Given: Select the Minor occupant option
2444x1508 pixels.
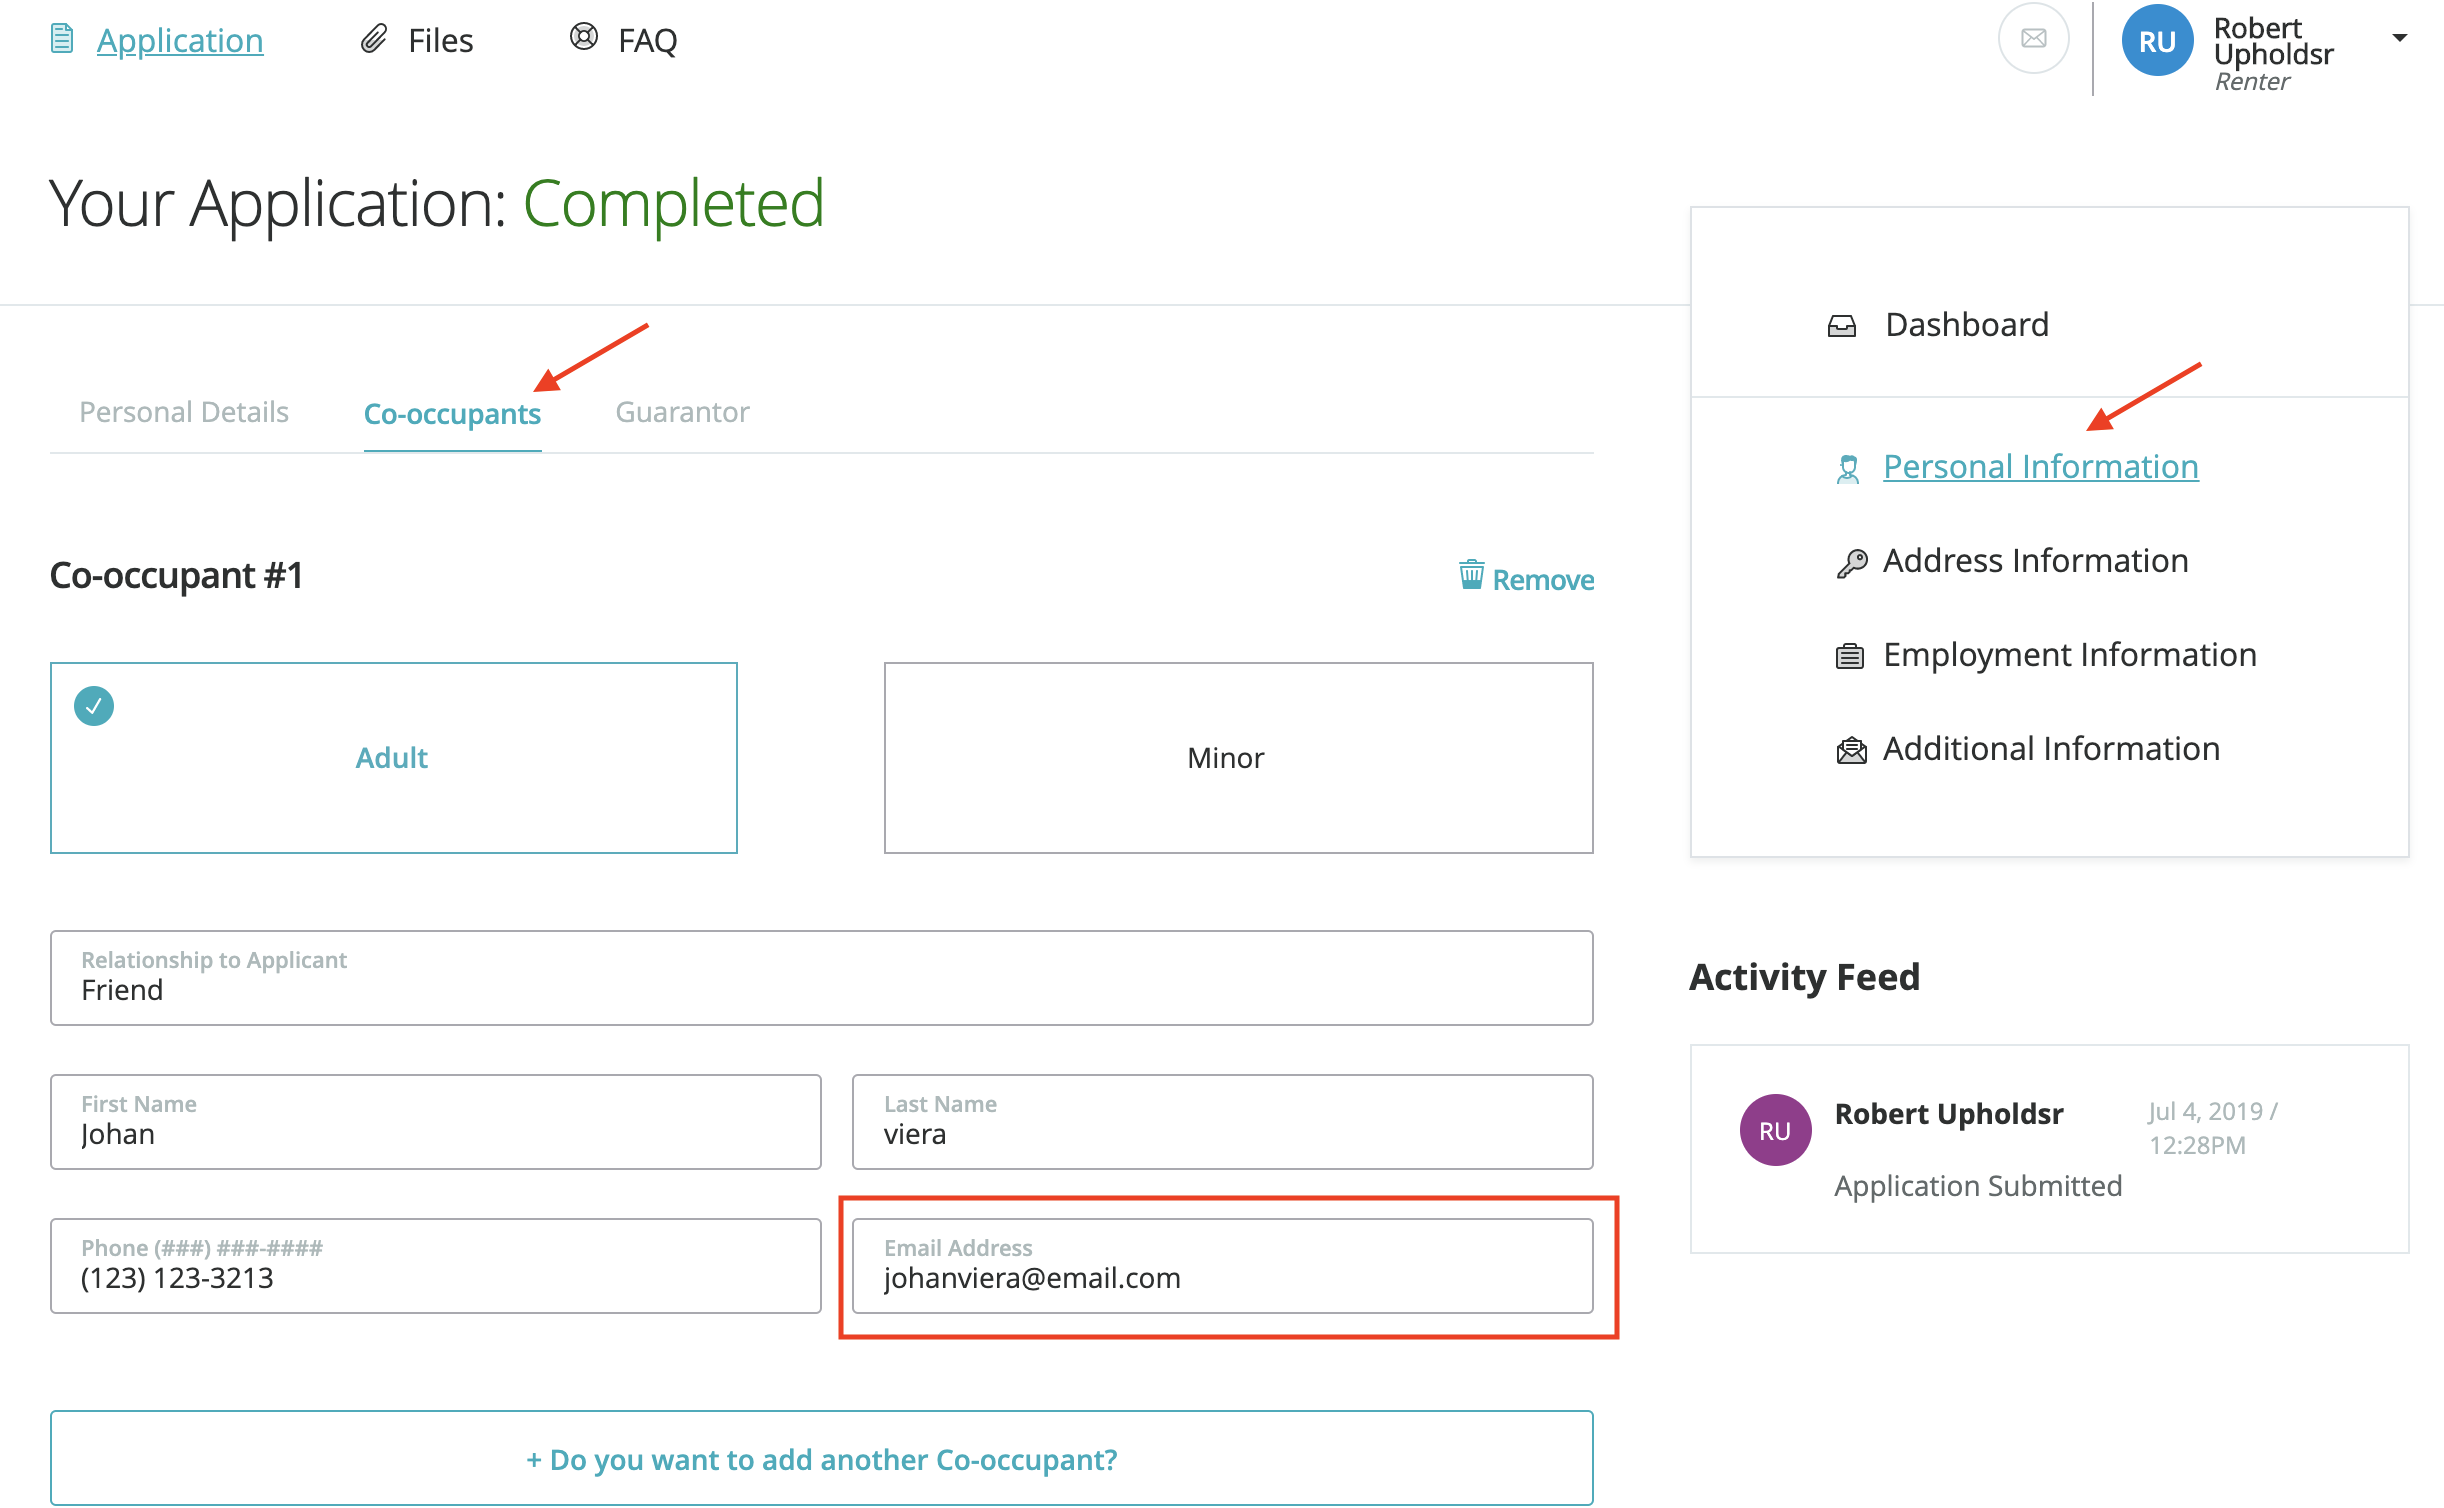Looking at the screenshot, I should [x=1238, y=757].
